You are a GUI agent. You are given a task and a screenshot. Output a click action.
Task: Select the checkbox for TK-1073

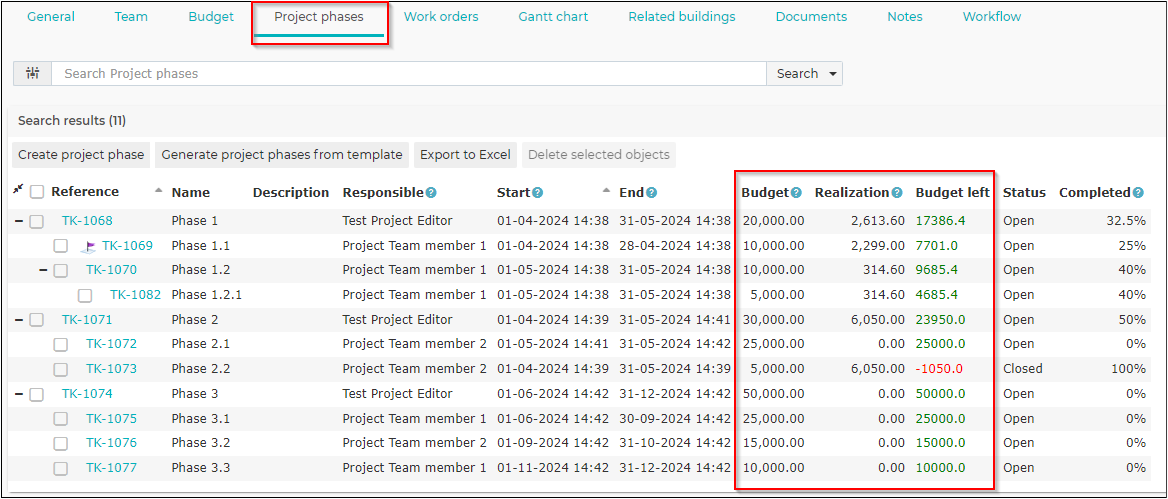click(x=60, y=369)
